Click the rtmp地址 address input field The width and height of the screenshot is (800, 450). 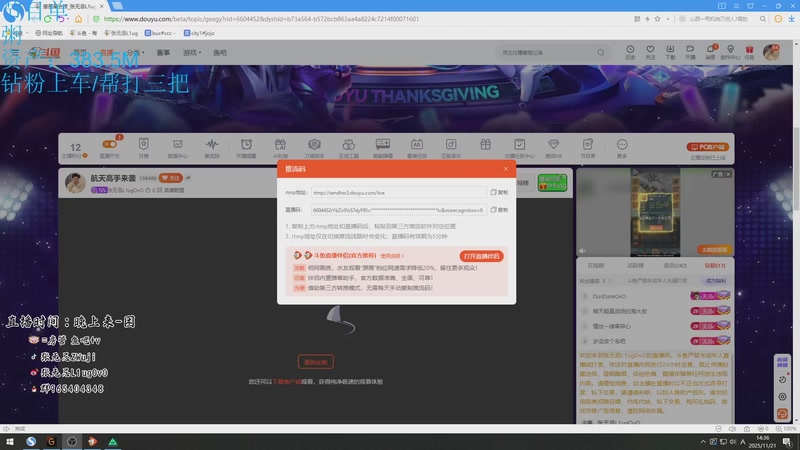(399, 192)
